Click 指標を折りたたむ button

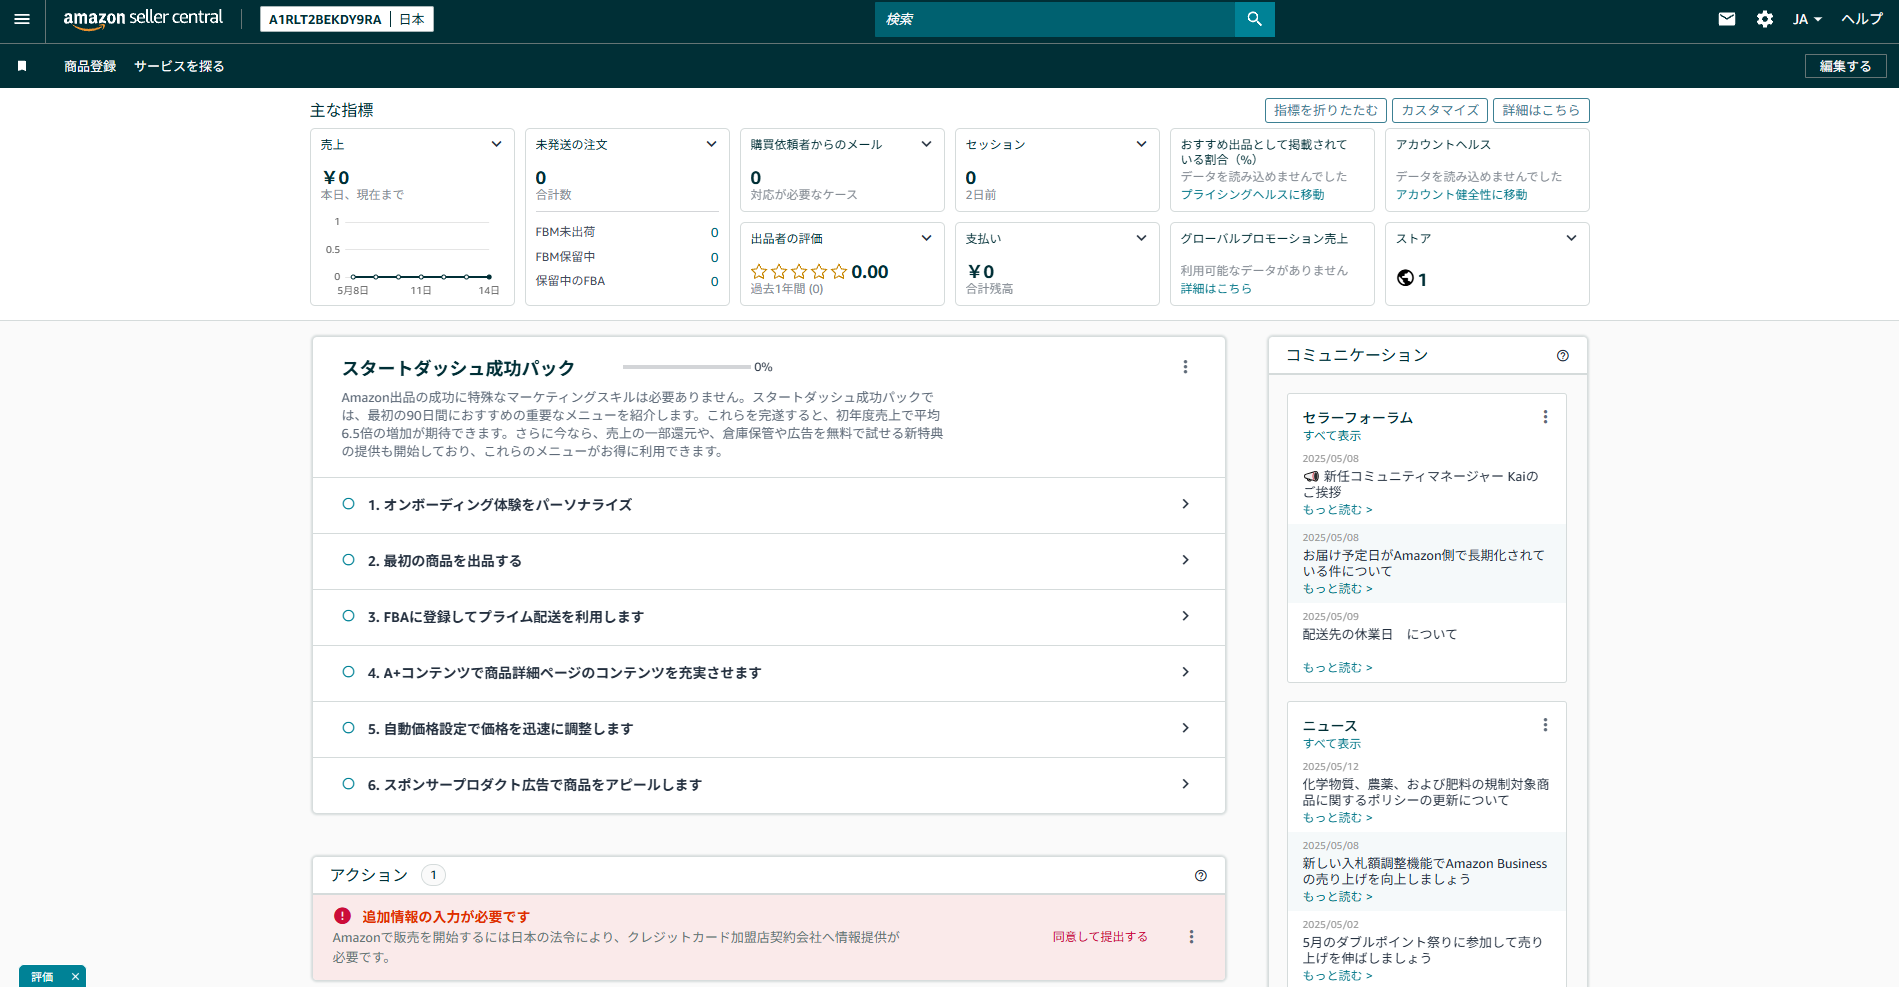pyautogui.click(x=1326, y=110)
